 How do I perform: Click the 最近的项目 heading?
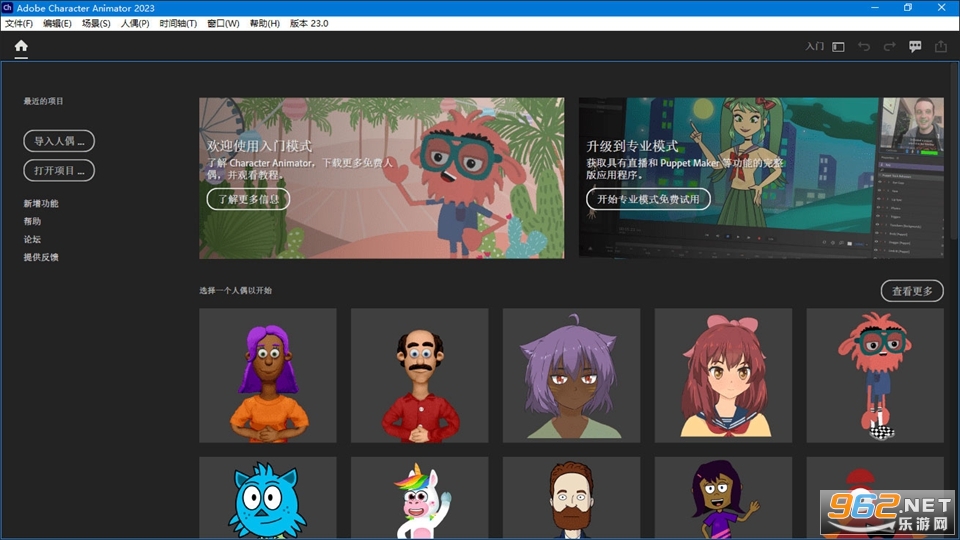(x=43, y=101)
